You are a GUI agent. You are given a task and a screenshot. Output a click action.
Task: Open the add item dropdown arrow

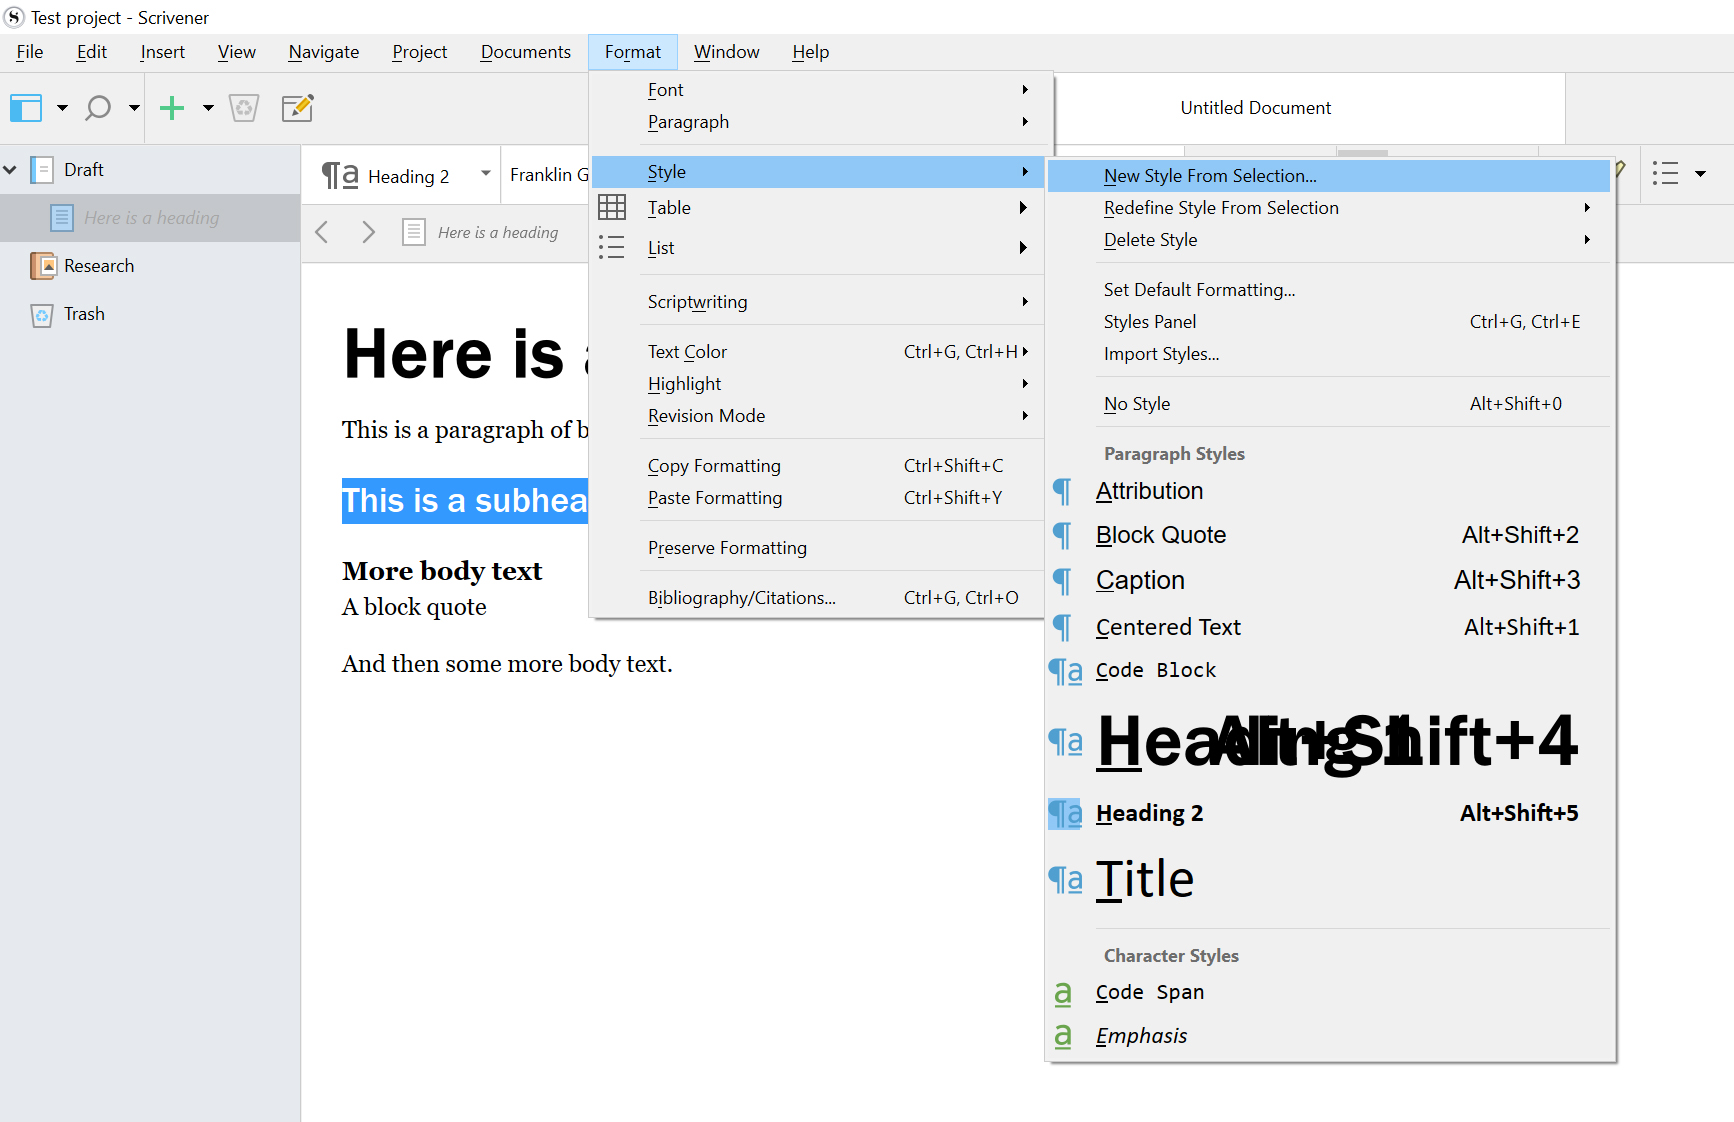click(x=208, y=107)
